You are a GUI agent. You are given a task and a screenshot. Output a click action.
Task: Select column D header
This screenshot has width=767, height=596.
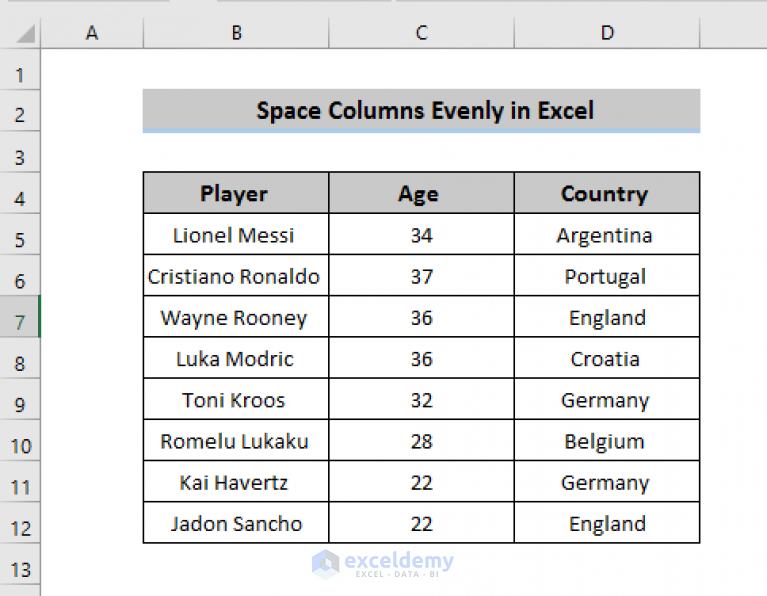point(607,33)
